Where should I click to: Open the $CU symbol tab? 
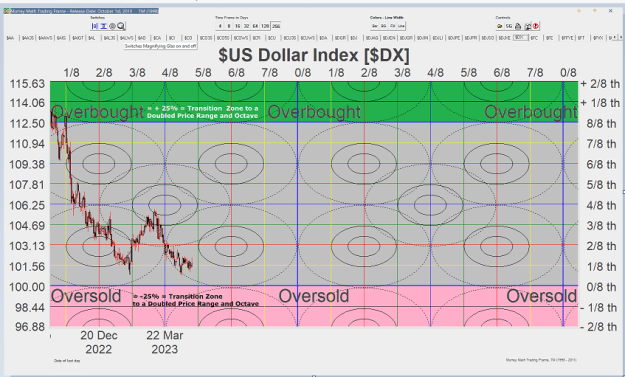pyautogui.click(x=272, y=38)
